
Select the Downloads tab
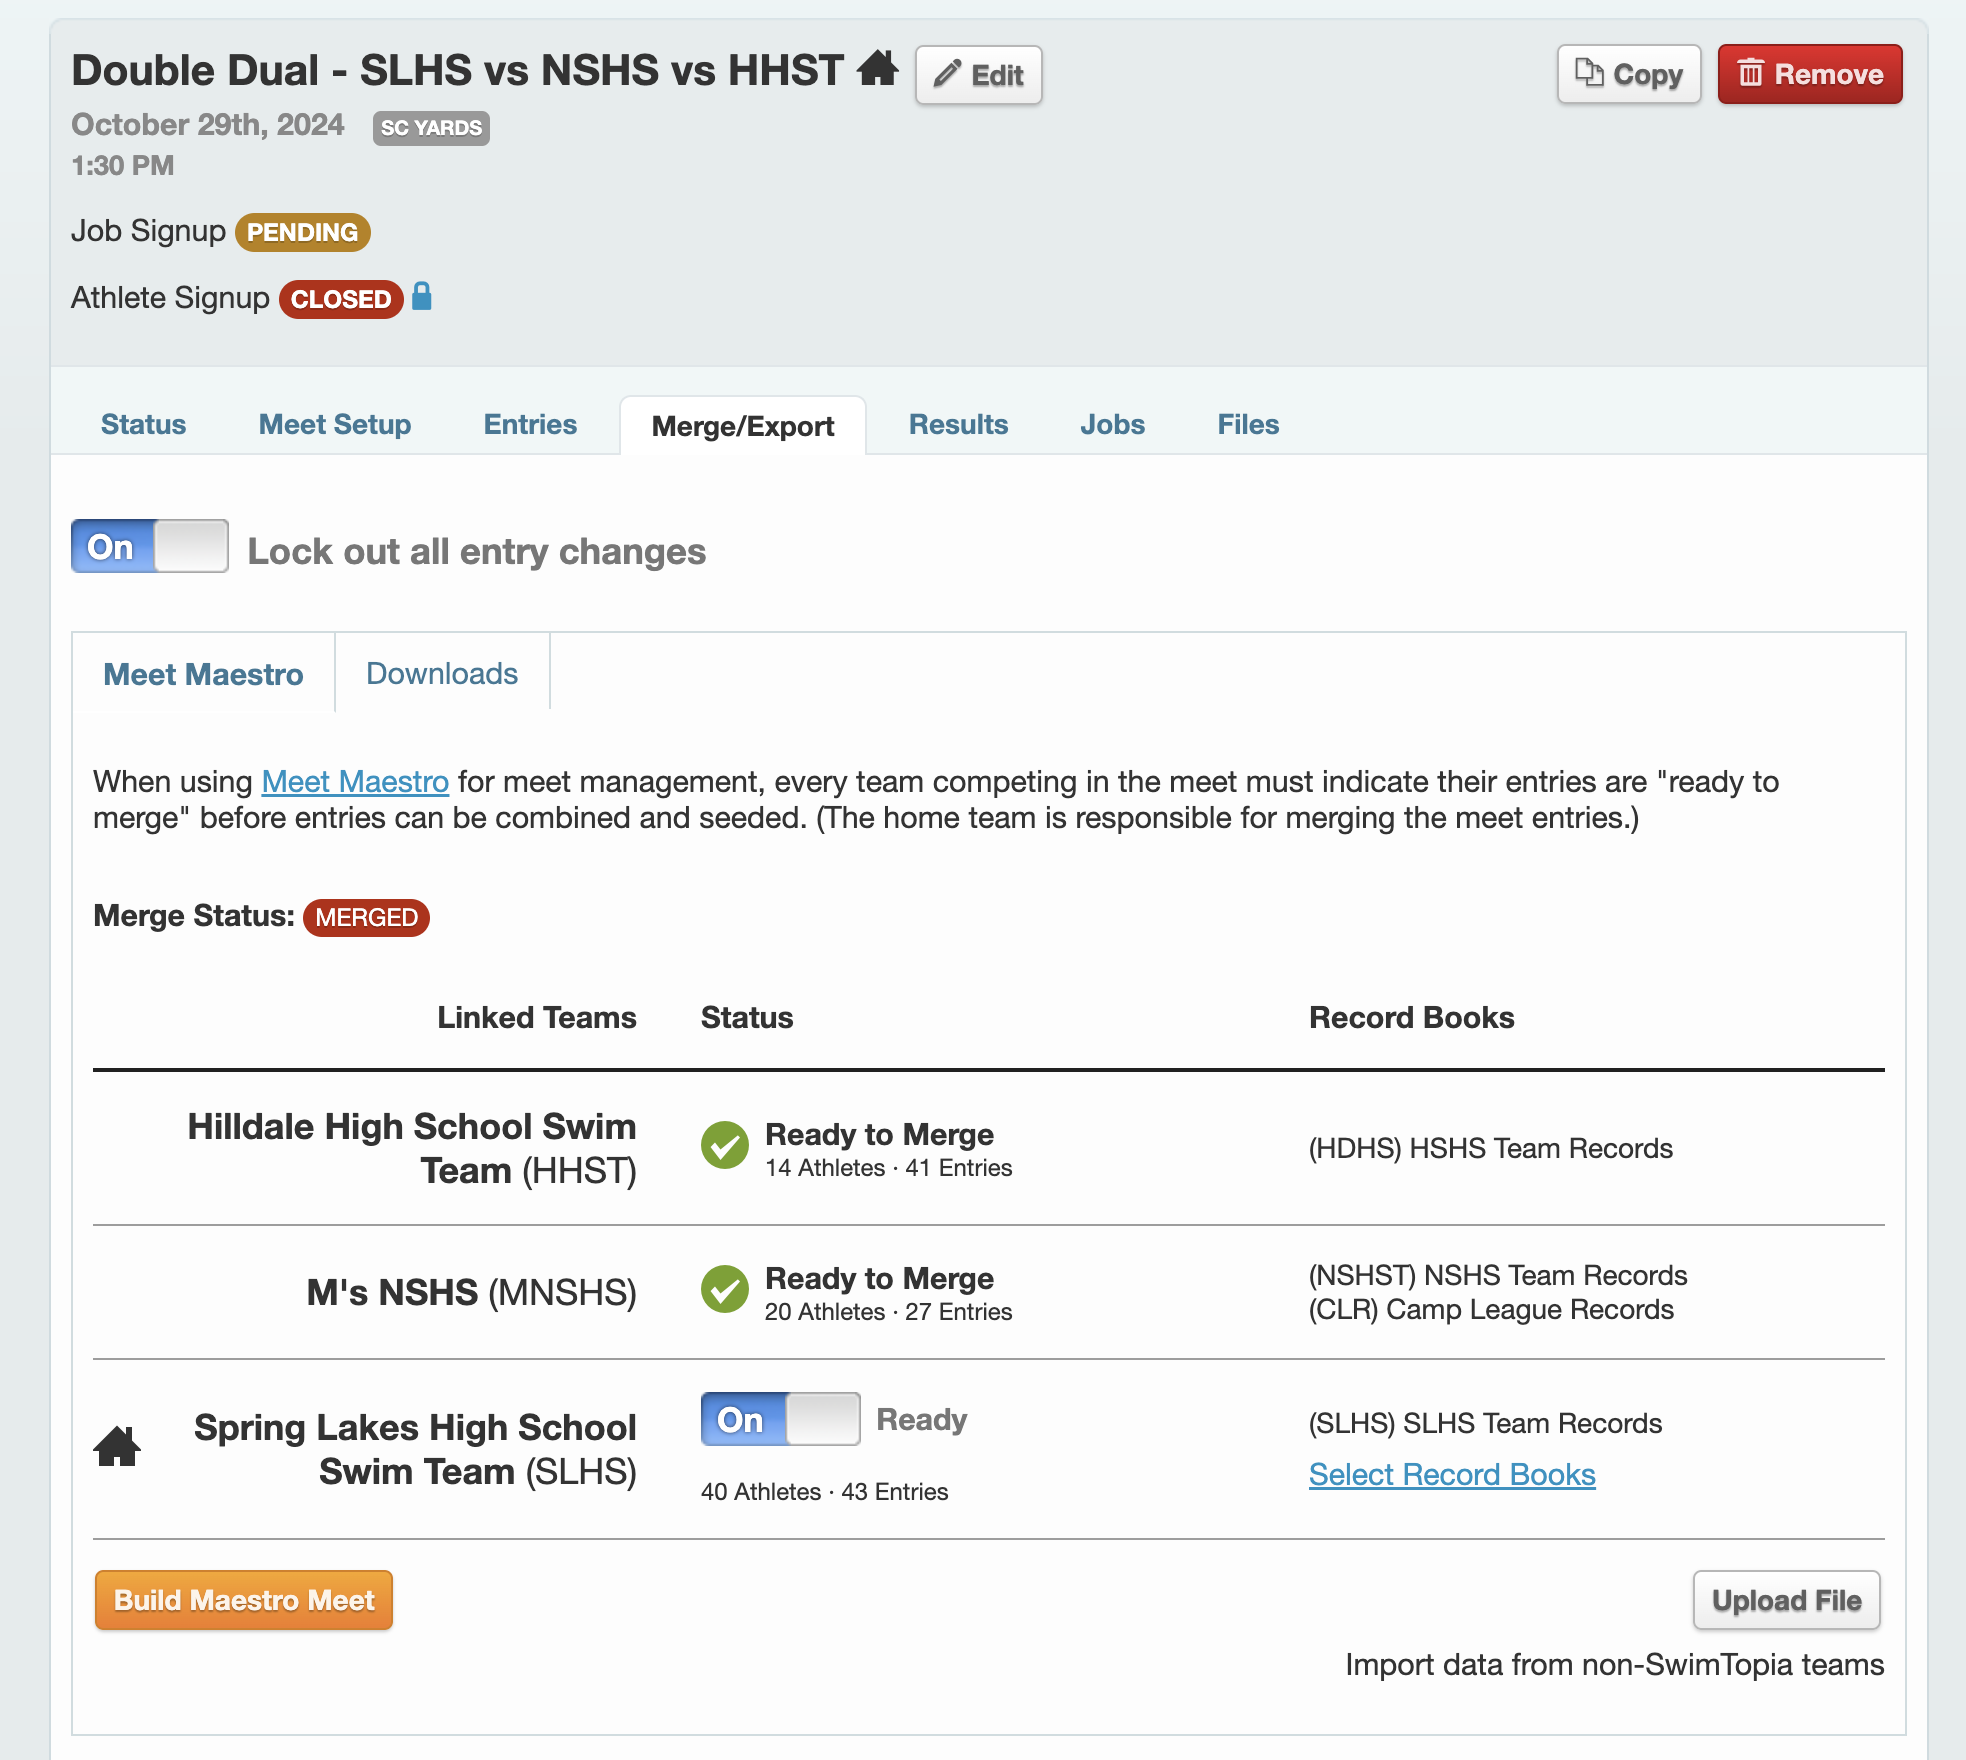[441, 673]
